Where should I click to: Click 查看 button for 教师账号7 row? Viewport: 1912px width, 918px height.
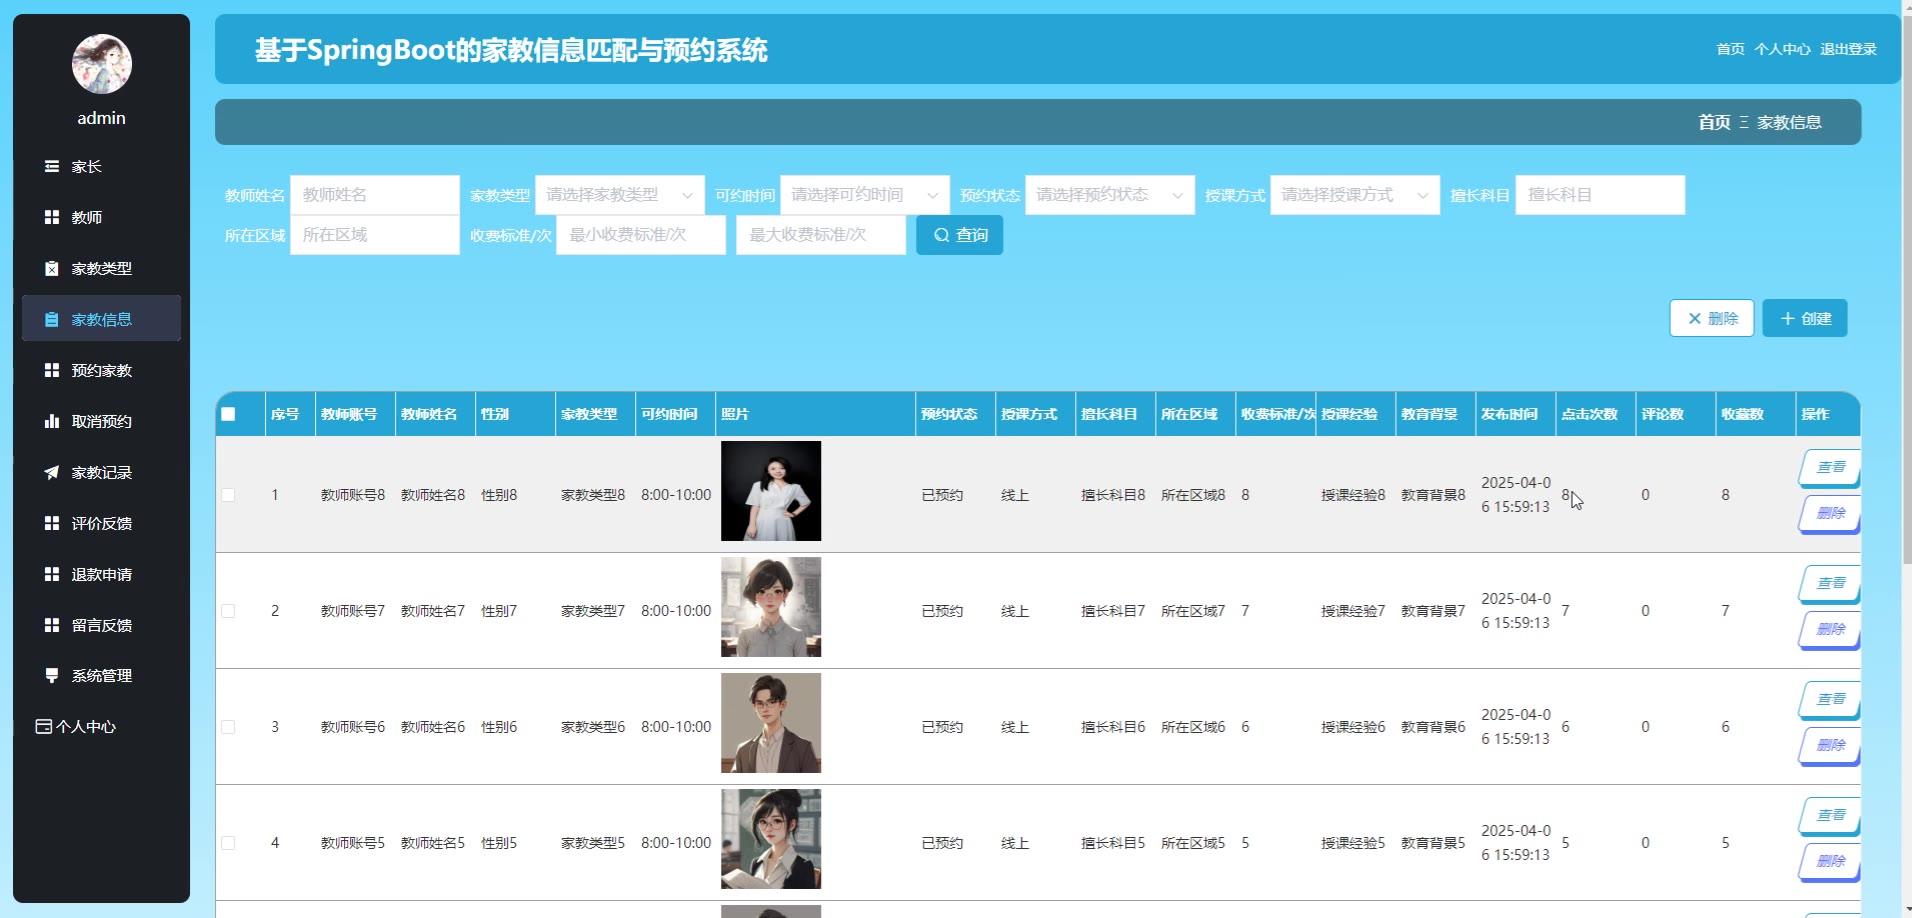point(1830,583)
